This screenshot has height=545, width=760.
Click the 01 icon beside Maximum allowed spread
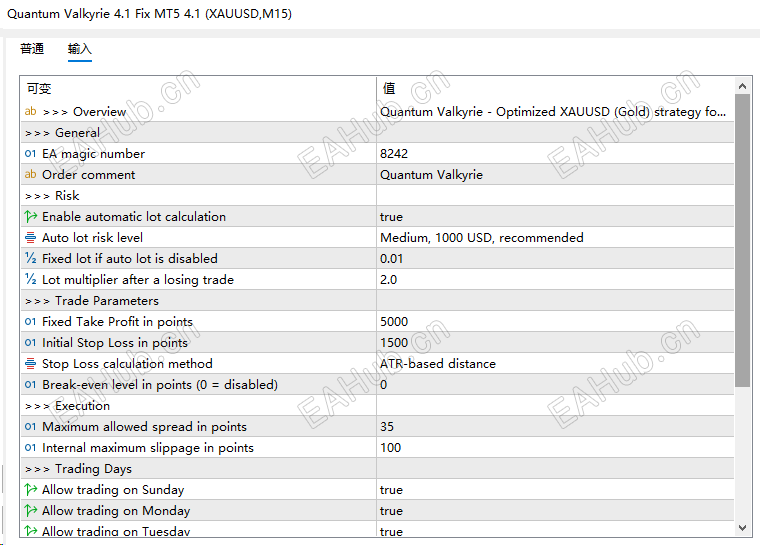[x=31, y=427]
